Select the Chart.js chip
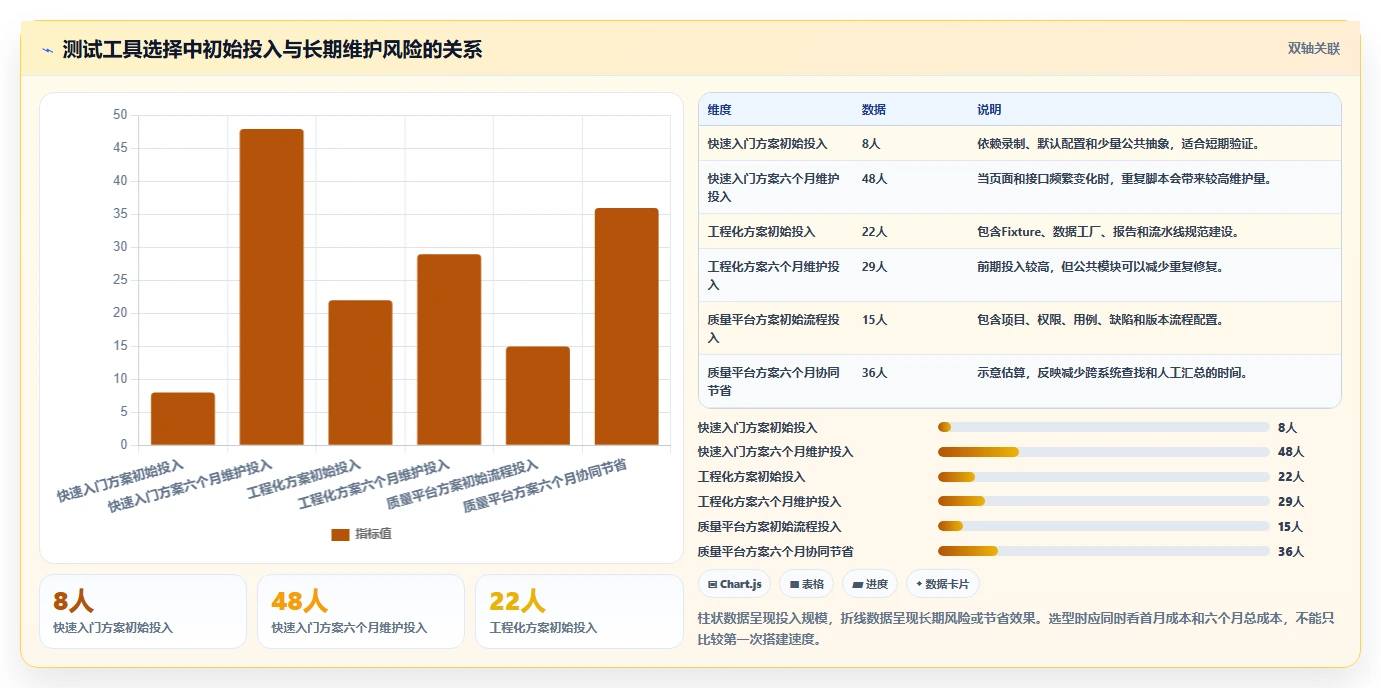Image resolution: width=1381 pixels, height=688 pixels. coord(734,584)
